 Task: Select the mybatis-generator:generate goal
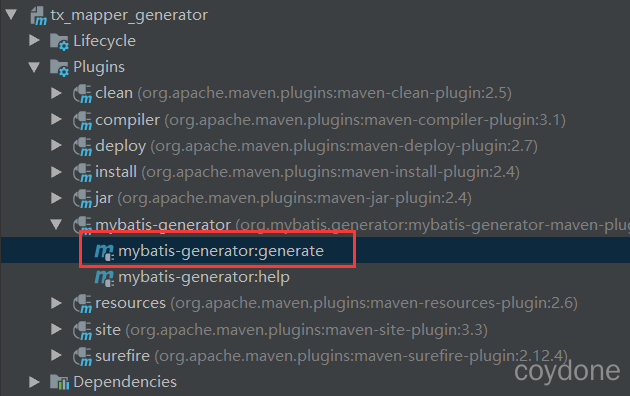coord(221,251)
